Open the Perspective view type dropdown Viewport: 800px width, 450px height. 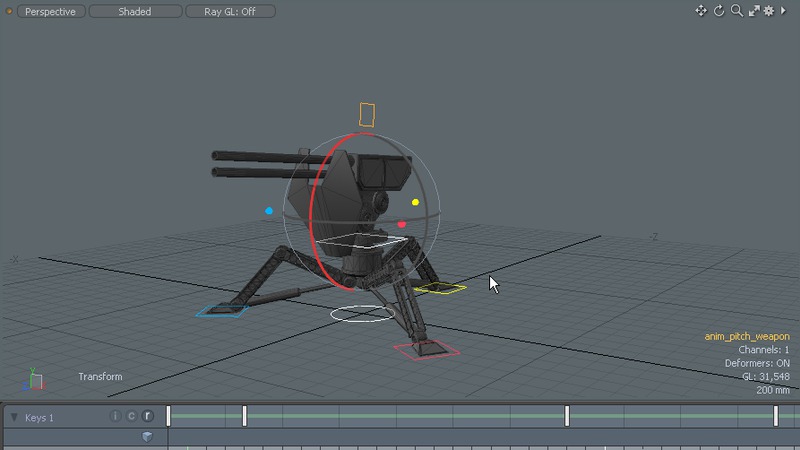[x=50, y=12]
